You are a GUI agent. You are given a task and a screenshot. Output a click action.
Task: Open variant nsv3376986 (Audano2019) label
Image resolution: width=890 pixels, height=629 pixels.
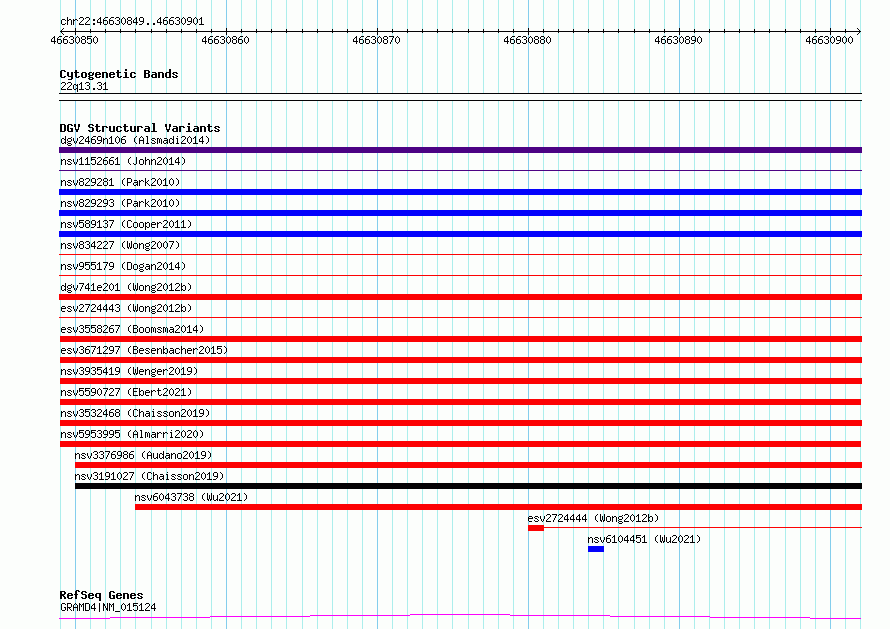click(143, 455)
